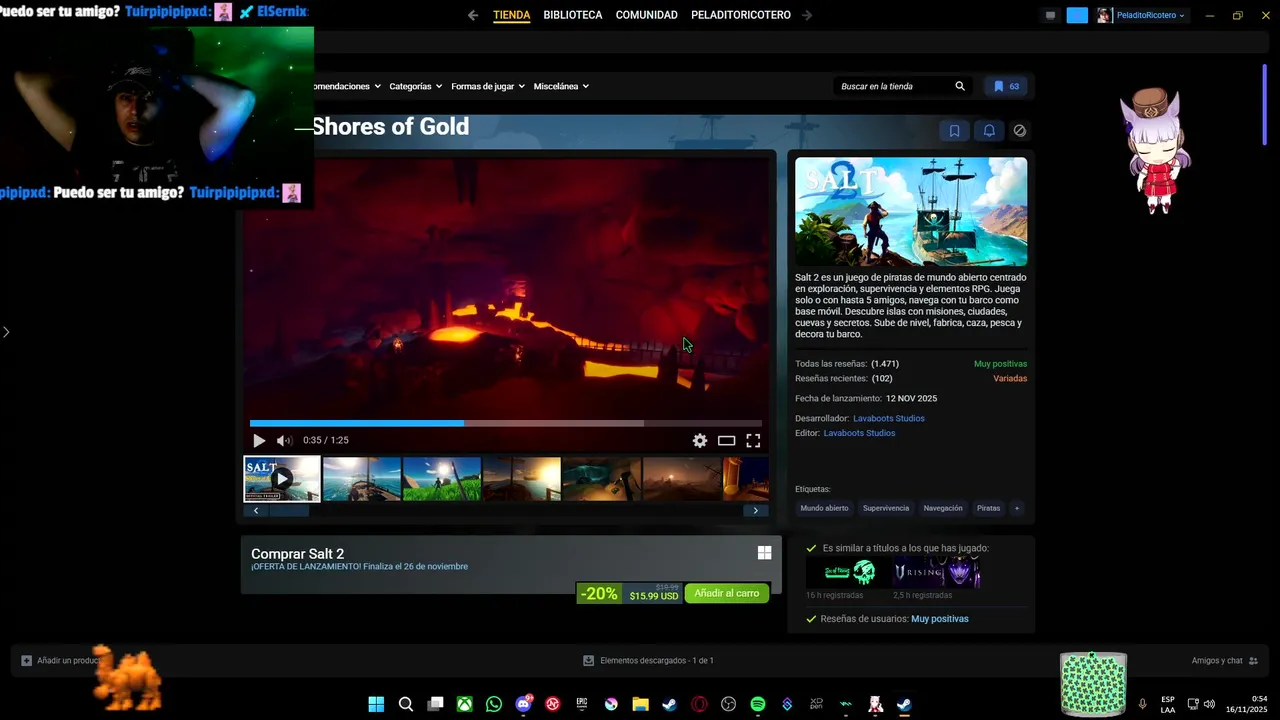Open Spotify from the taskbar
The width and height of the screenshot is (1280, 720).
[757, 704]
